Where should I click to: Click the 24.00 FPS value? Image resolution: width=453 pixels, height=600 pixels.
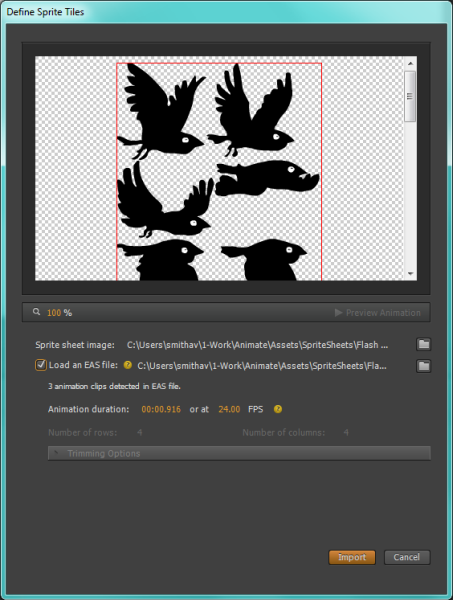[x=229, y=409]
